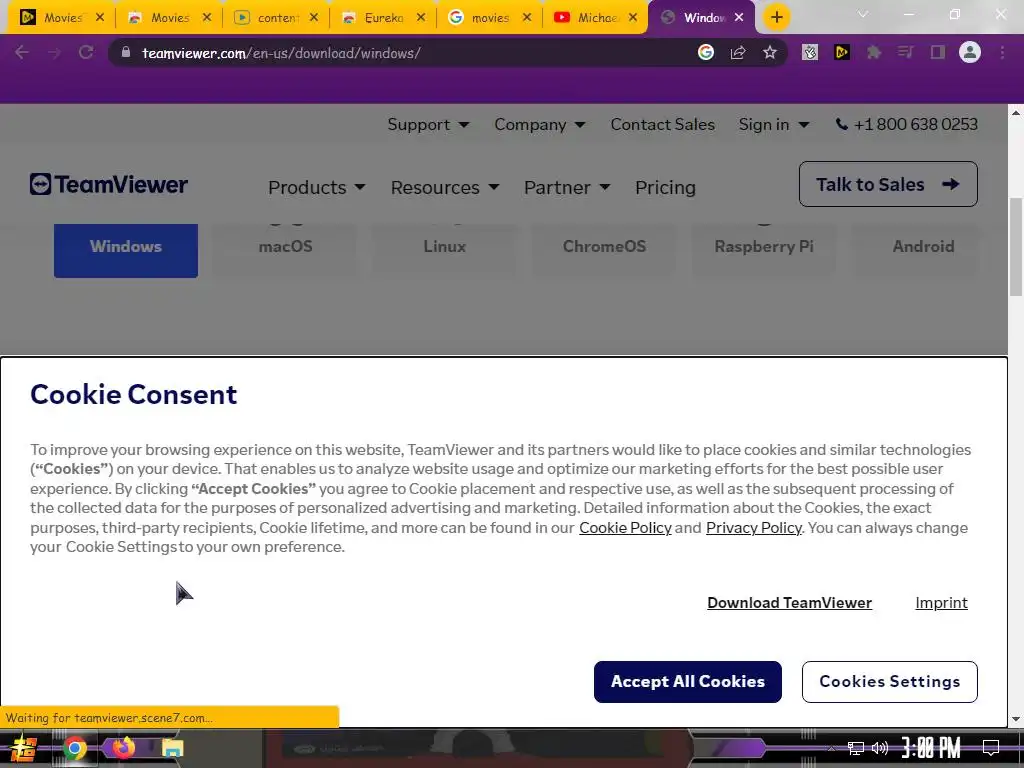Click the tab search chevron

(x=862, y=14)
